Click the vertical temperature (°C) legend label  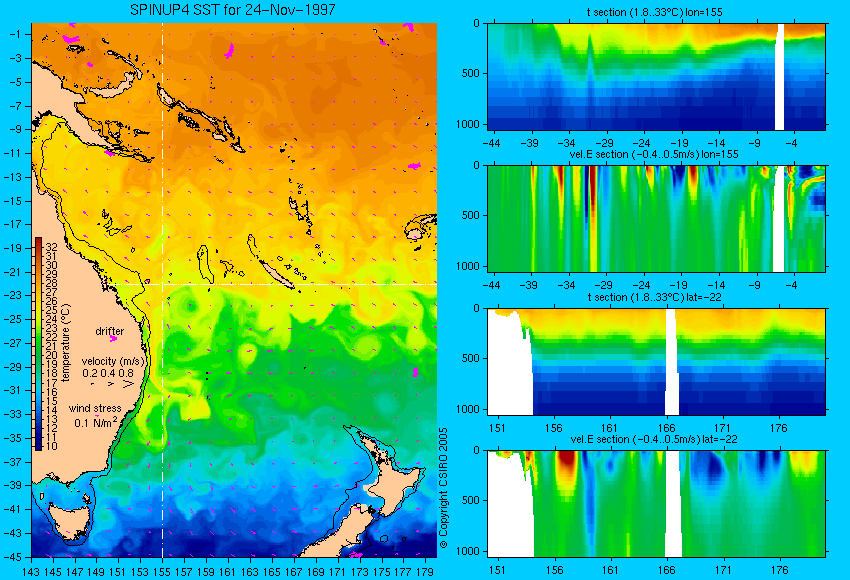[66, 343]
